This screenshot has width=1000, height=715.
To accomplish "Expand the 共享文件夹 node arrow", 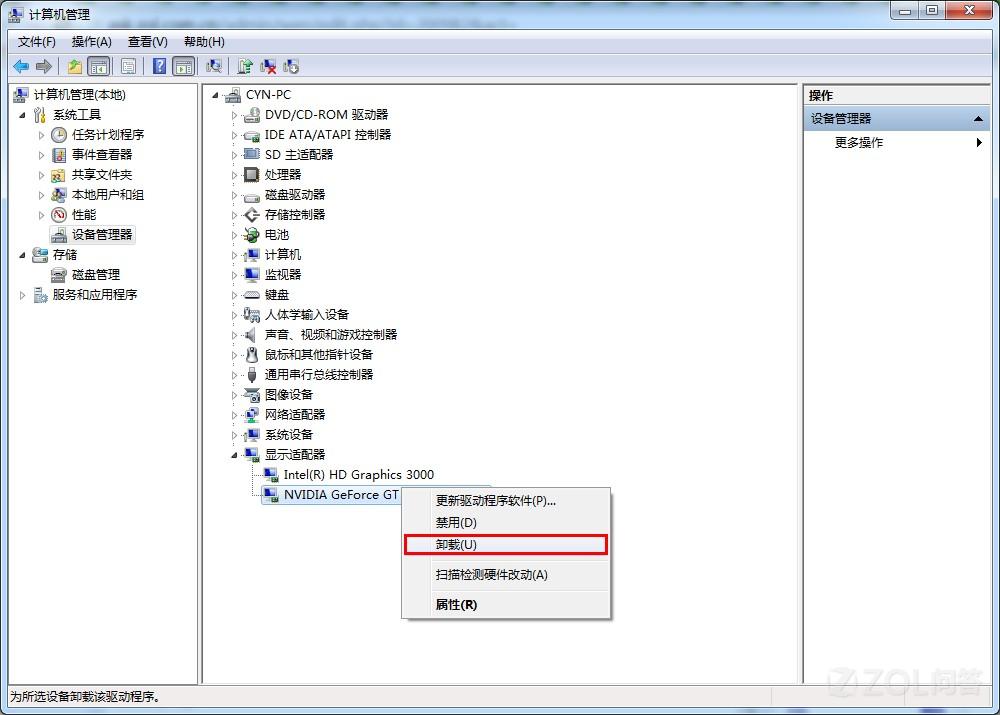I will (x=41, y=175).
